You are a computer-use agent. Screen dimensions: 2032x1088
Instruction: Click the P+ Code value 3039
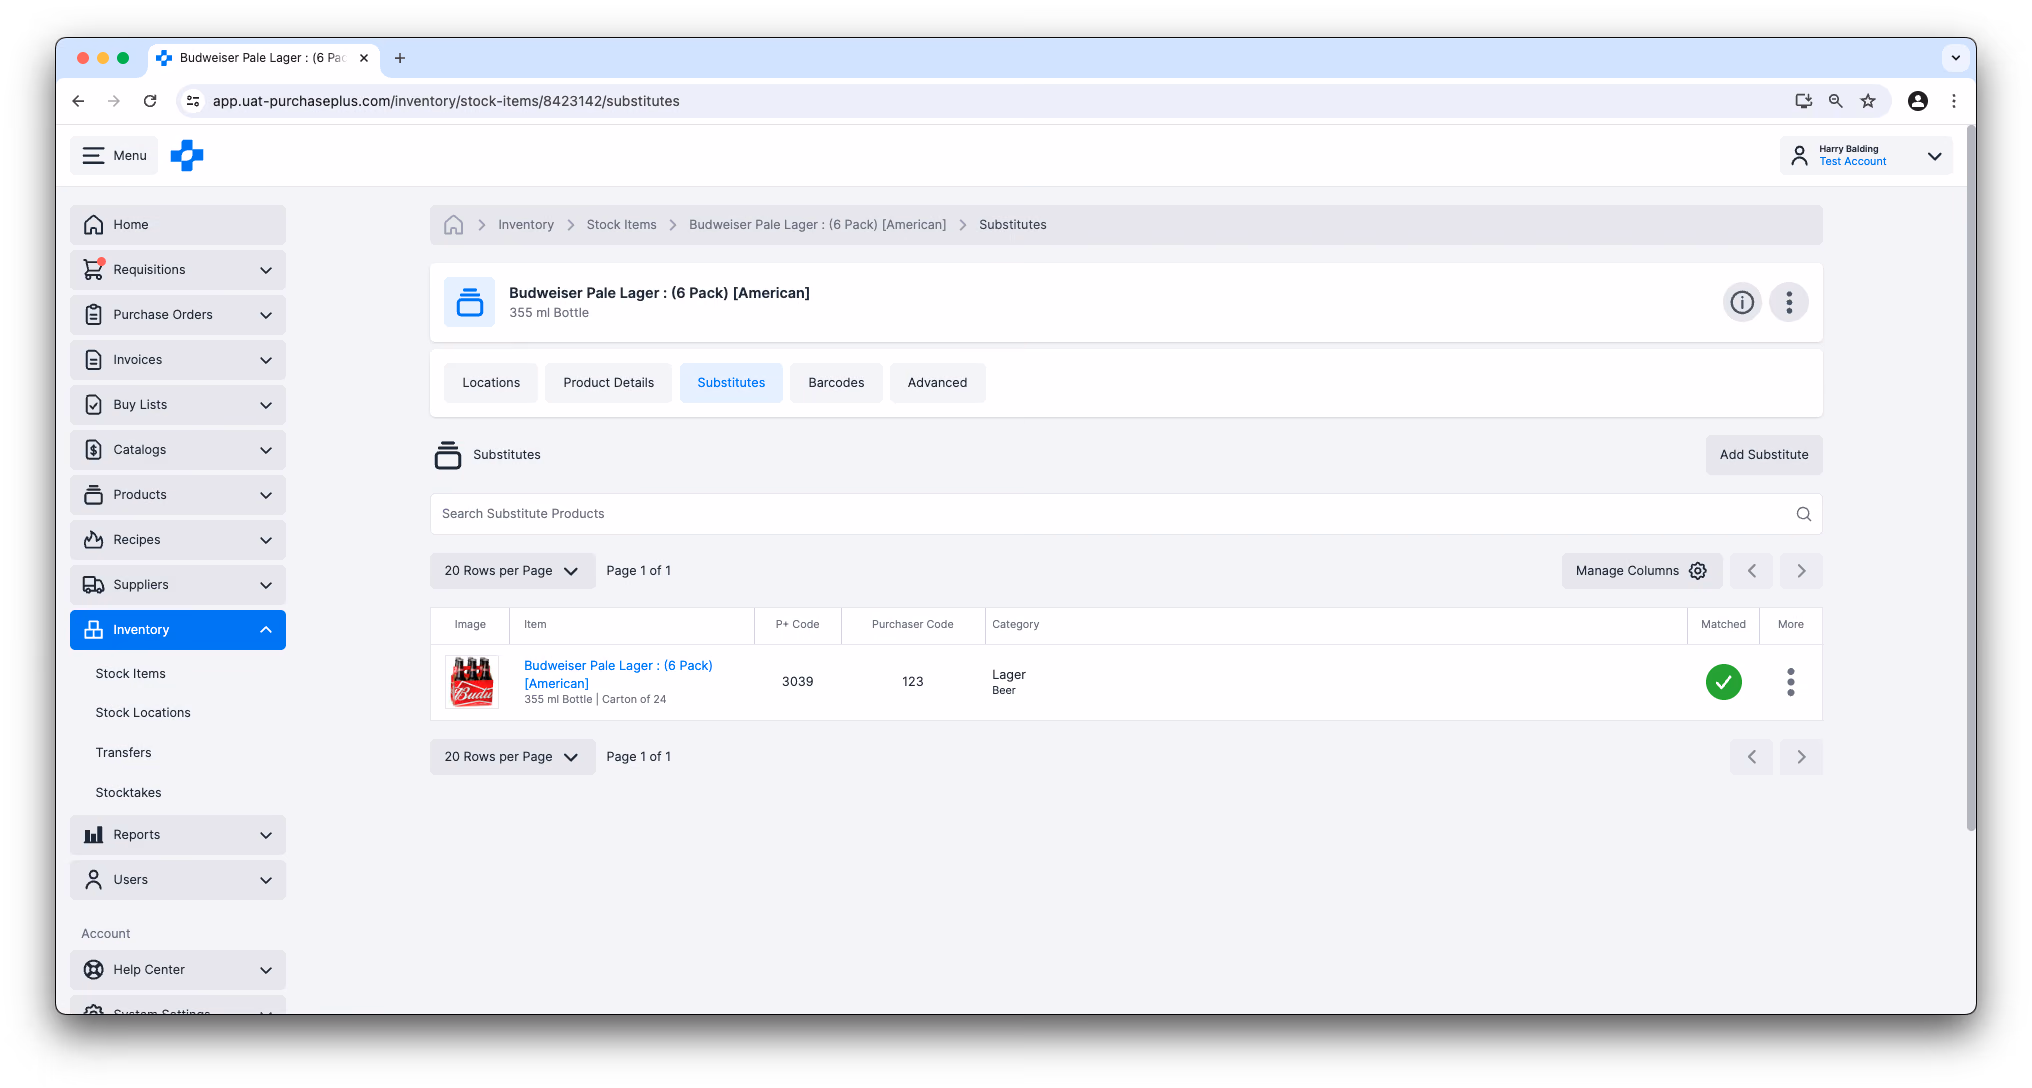tap(797, 682)
